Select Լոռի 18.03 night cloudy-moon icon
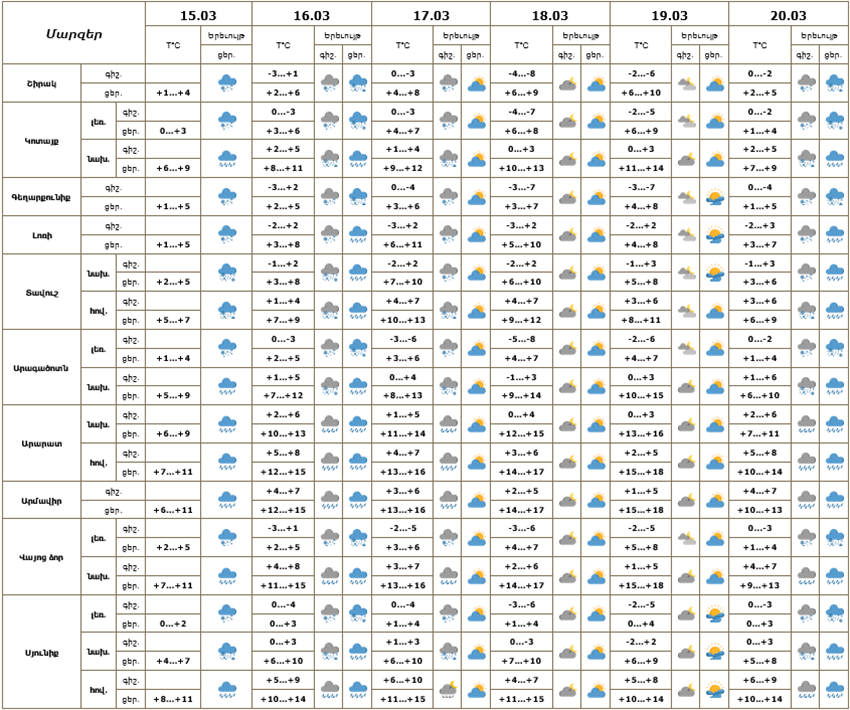This screenshot has height=710, width=850. (x=567, y=235)
